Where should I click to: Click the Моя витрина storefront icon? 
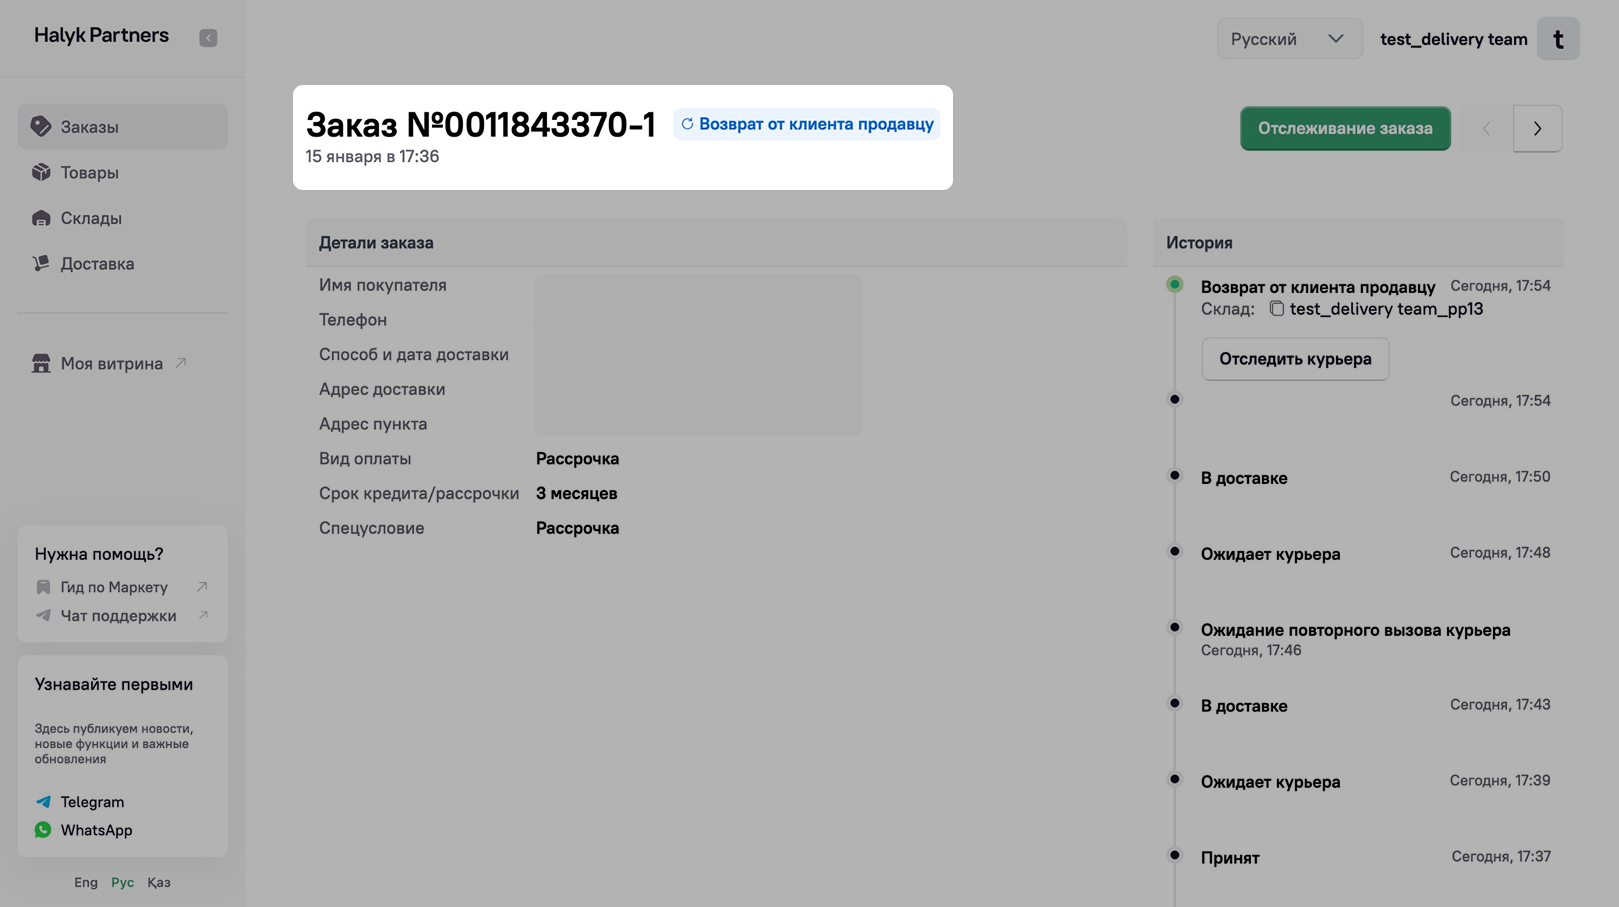[41, 363]
